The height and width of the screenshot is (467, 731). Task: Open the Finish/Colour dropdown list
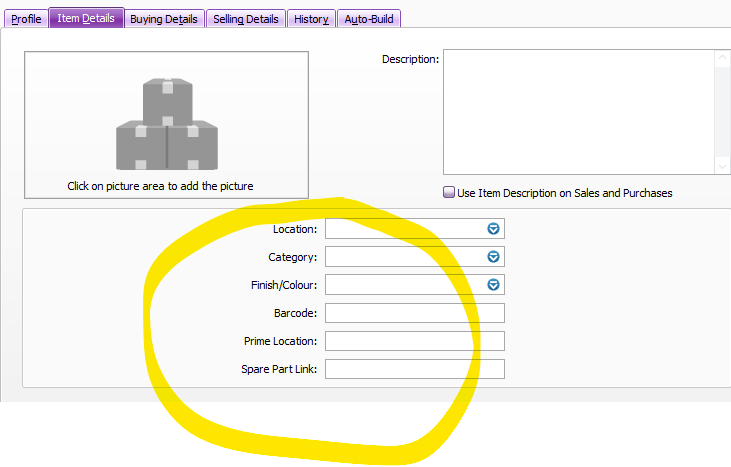[x=493, y=285]
